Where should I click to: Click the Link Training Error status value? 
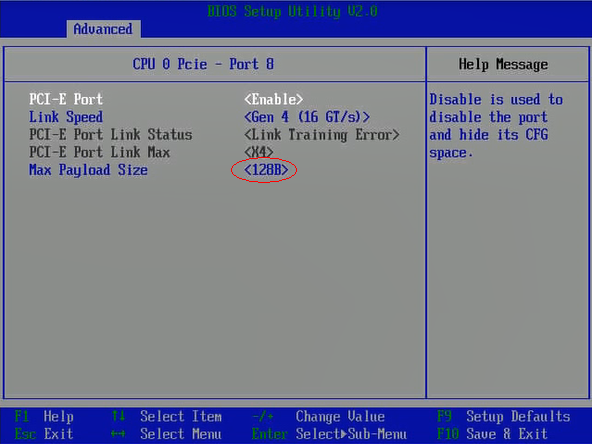322,135
